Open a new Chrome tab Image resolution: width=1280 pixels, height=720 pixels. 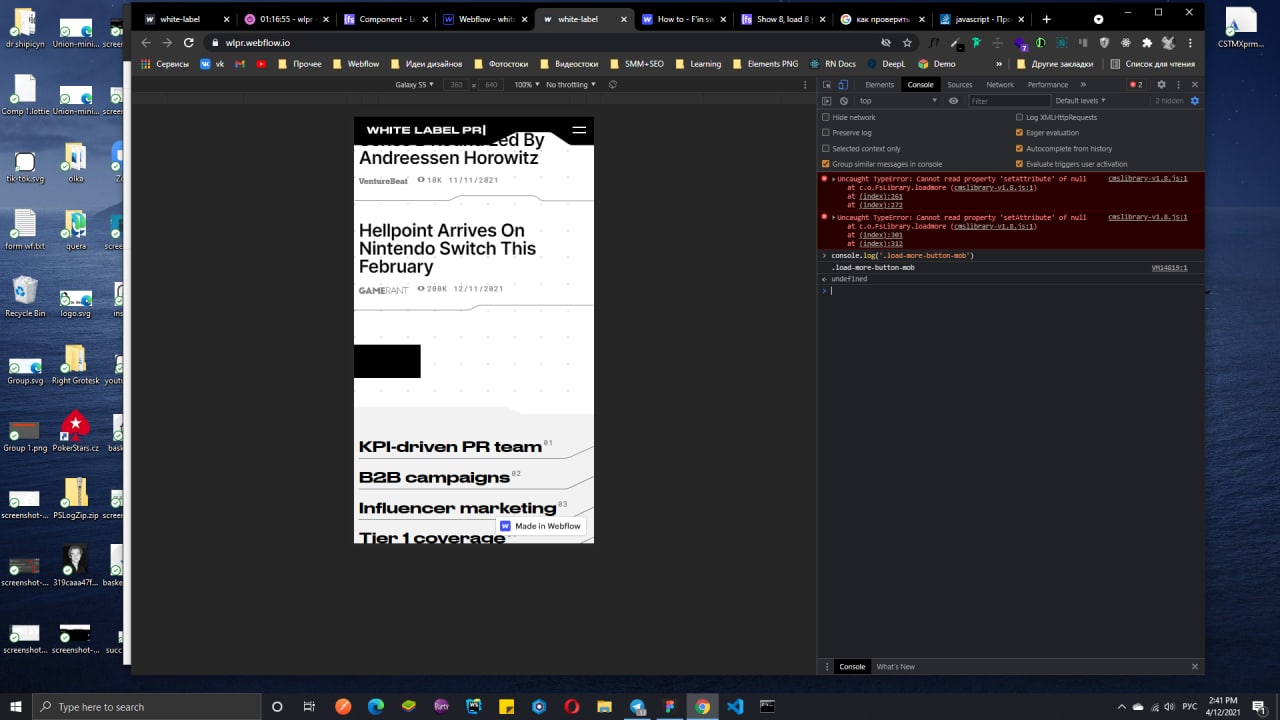point(1046,19)
